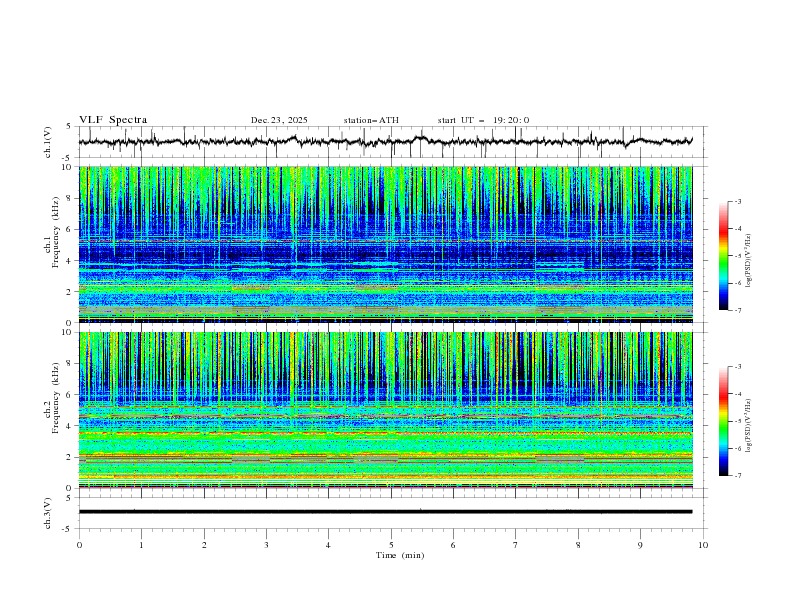Click time axis tick label "10"
The width and height of the screenshot is (792, 612).
[703, 545]
